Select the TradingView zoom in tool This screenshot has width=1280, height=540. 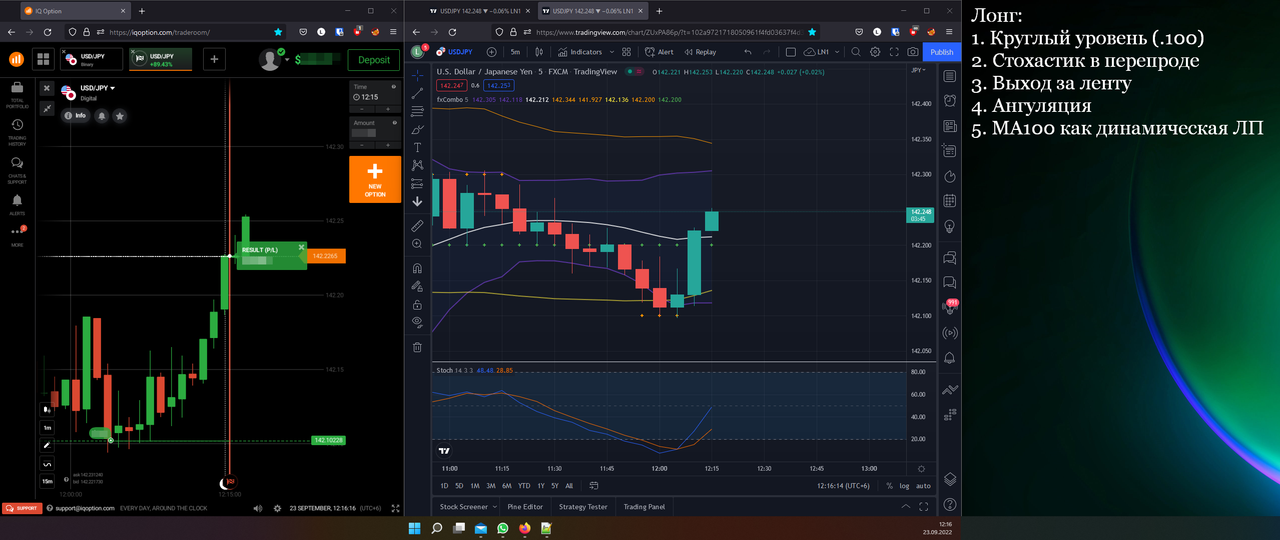[417, 244]
